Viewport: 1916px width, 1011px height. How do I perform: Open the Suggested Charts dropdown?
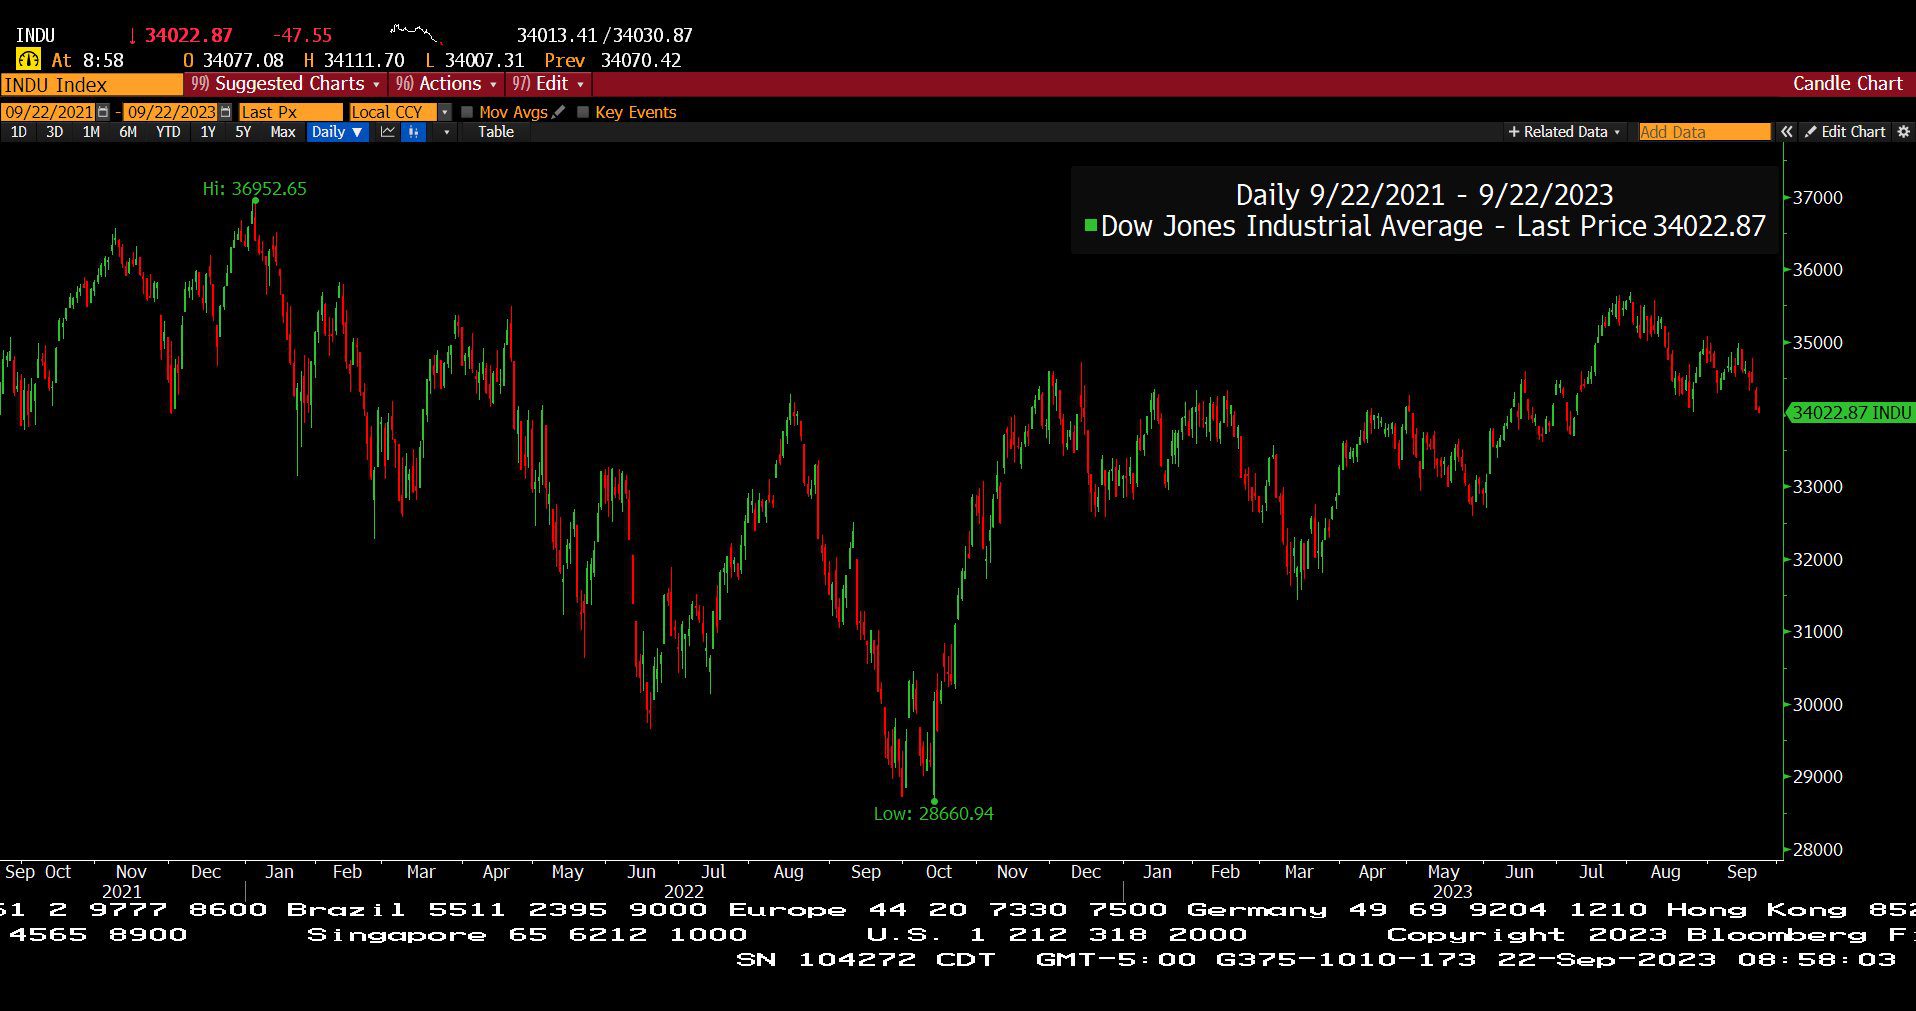tap(286, 84)
